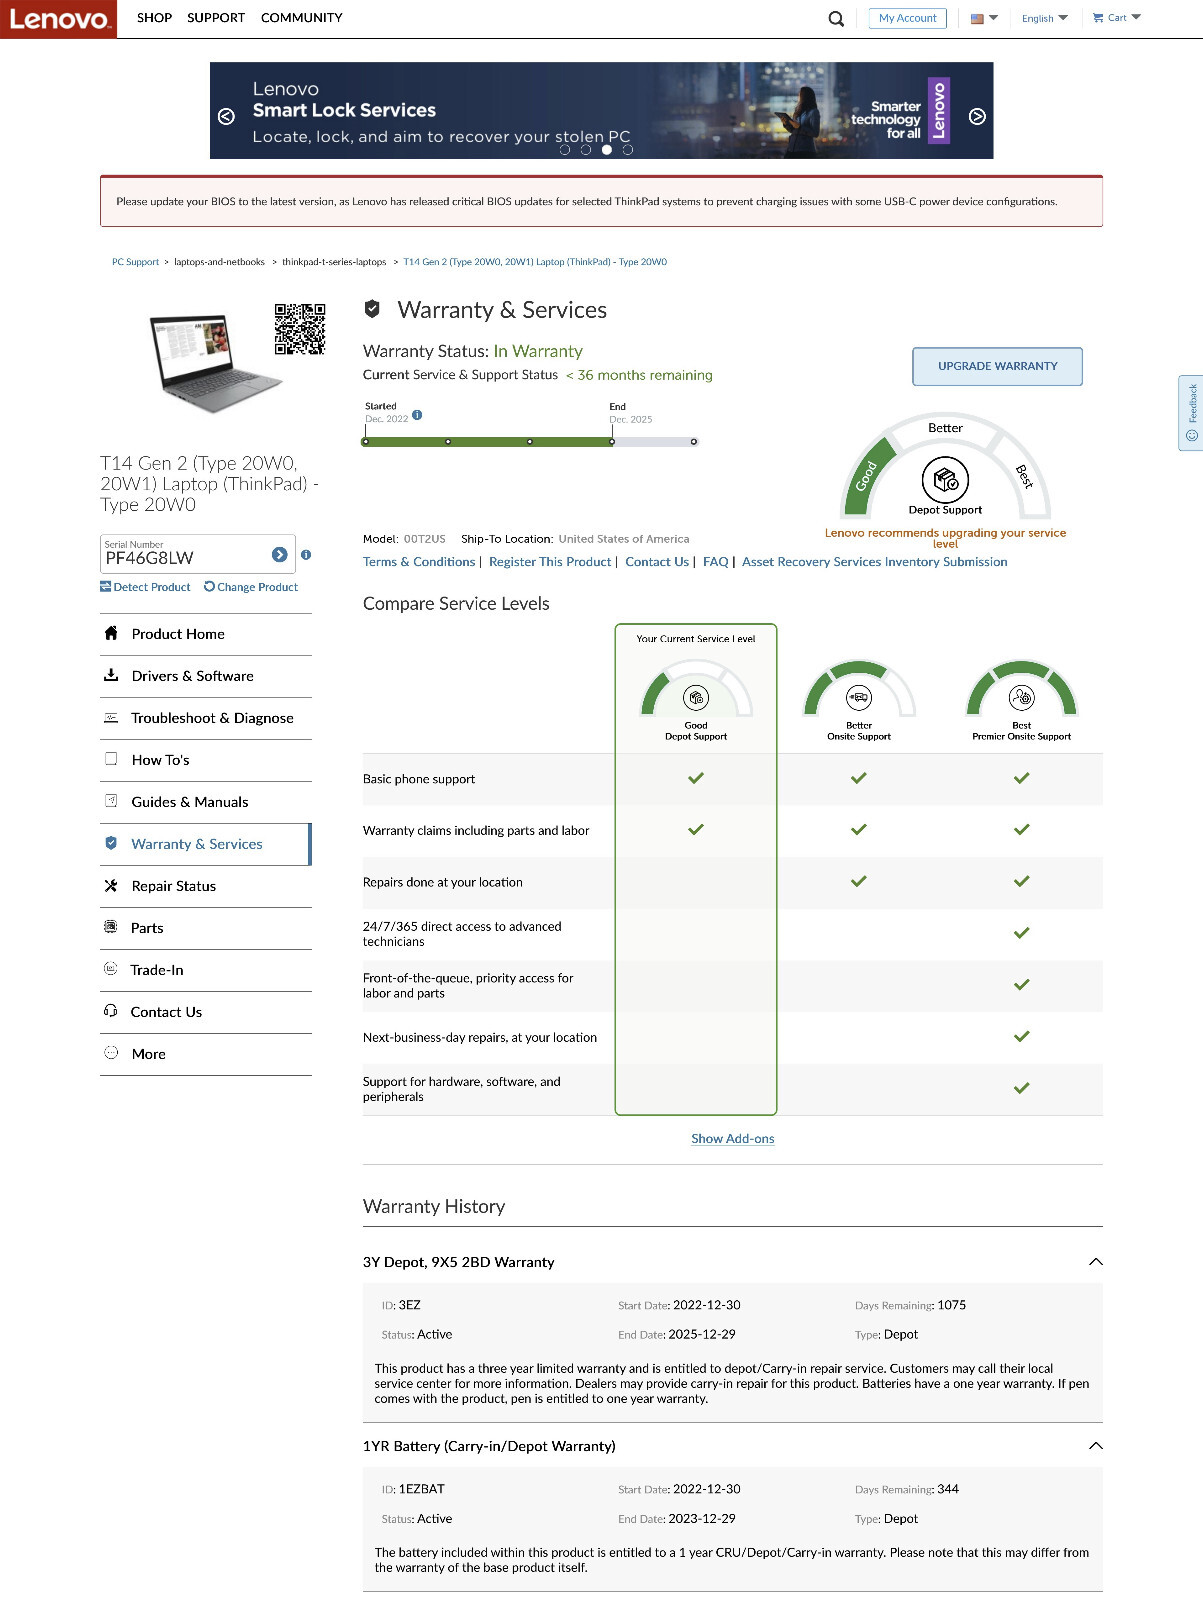Select Repair Status in sidebar
This screenshot has height=1600, width=1203.
pos(206,886)
